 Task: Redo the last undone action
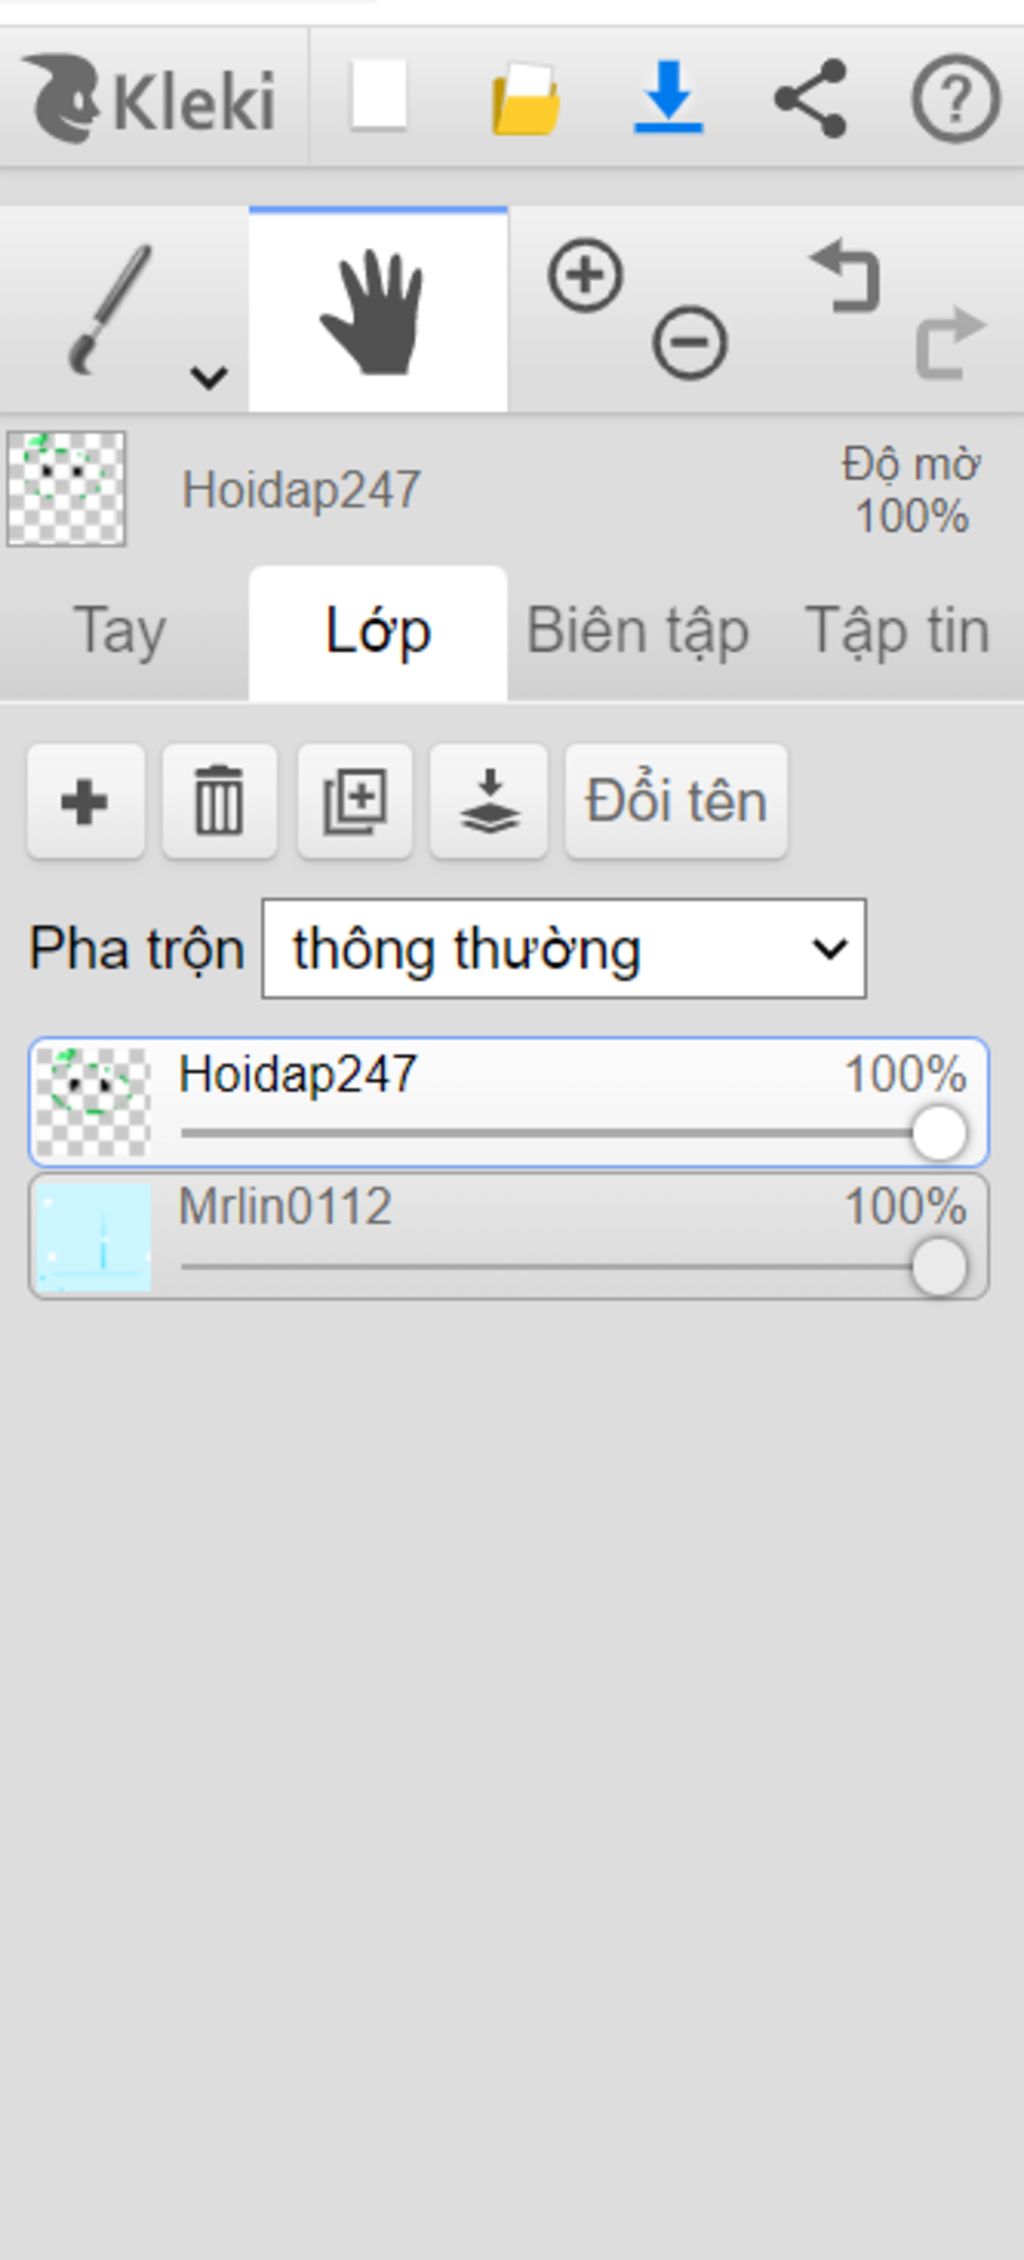coord(951,343)
